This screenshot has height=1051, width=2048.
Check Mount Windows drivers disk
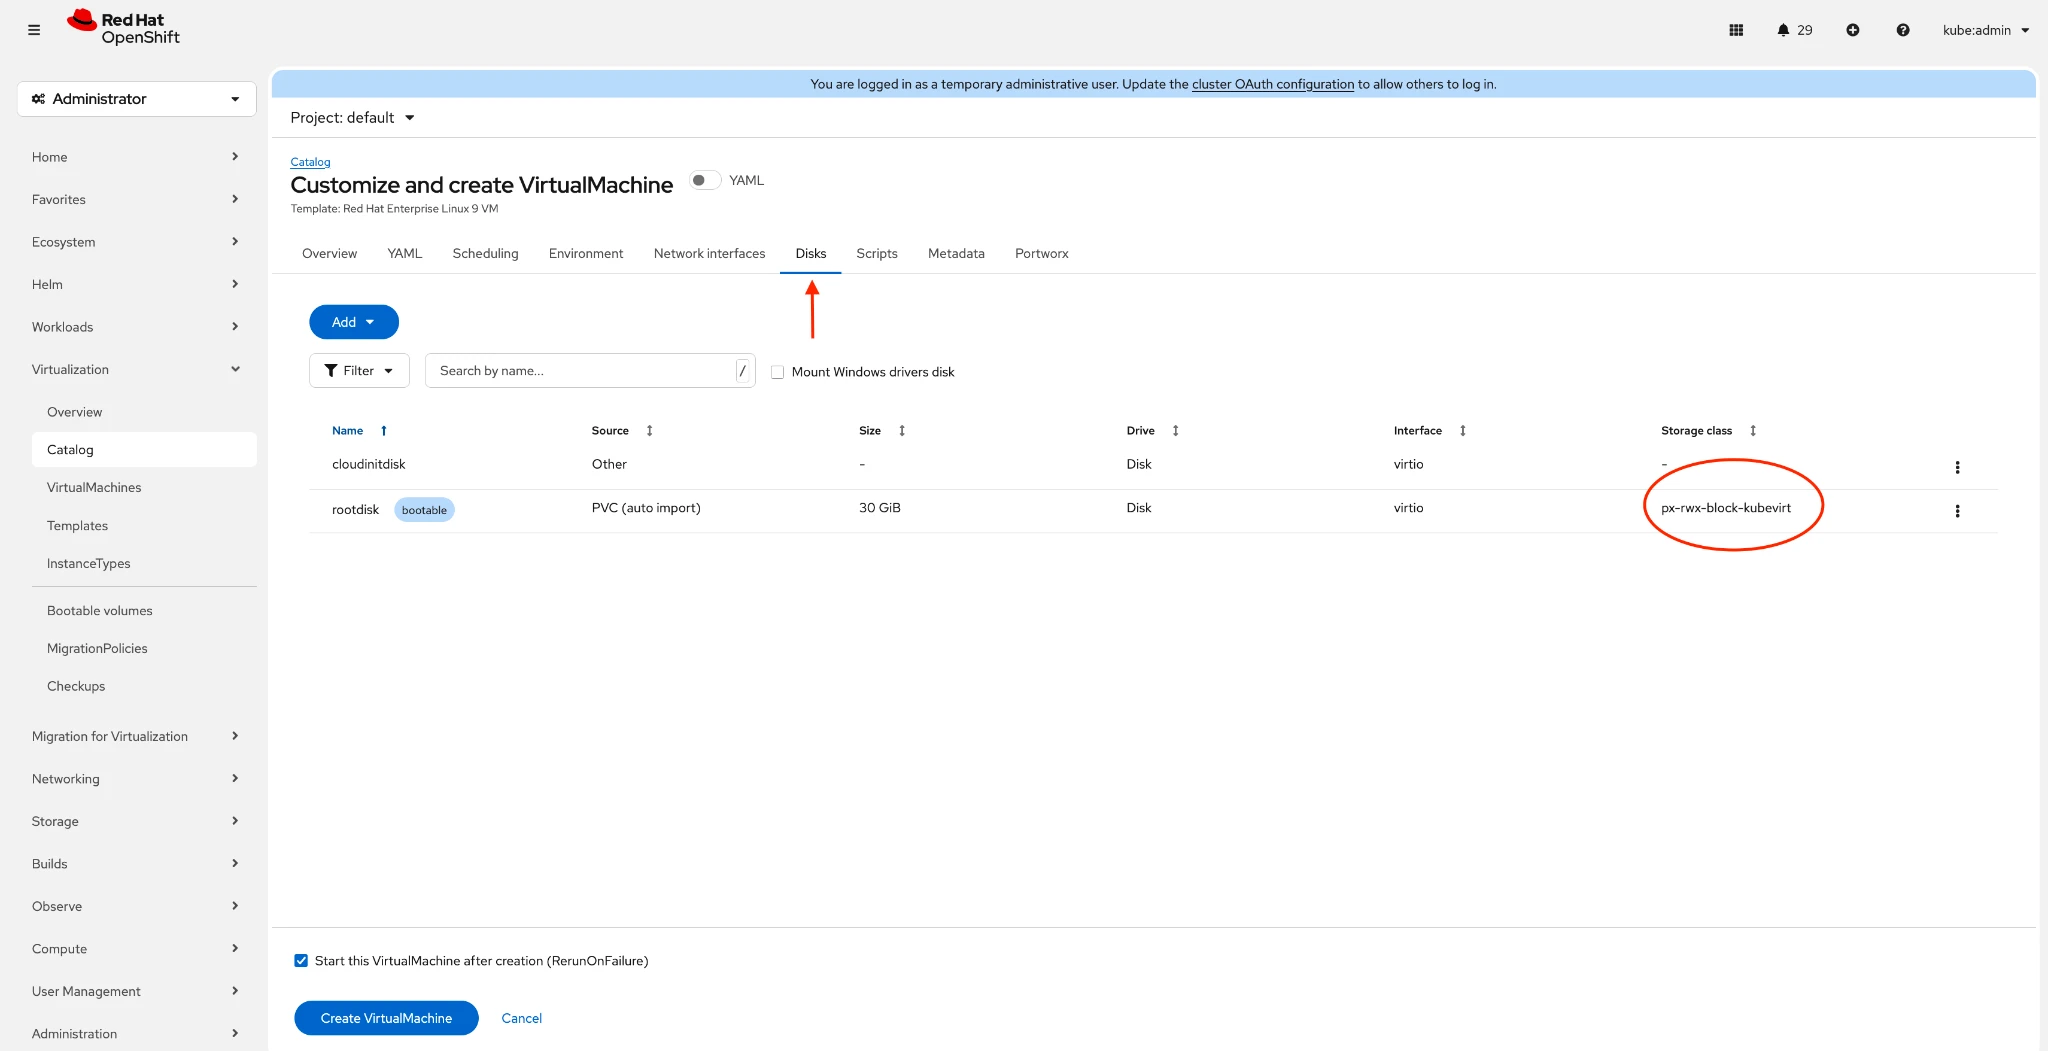click(x=777, y=372)
